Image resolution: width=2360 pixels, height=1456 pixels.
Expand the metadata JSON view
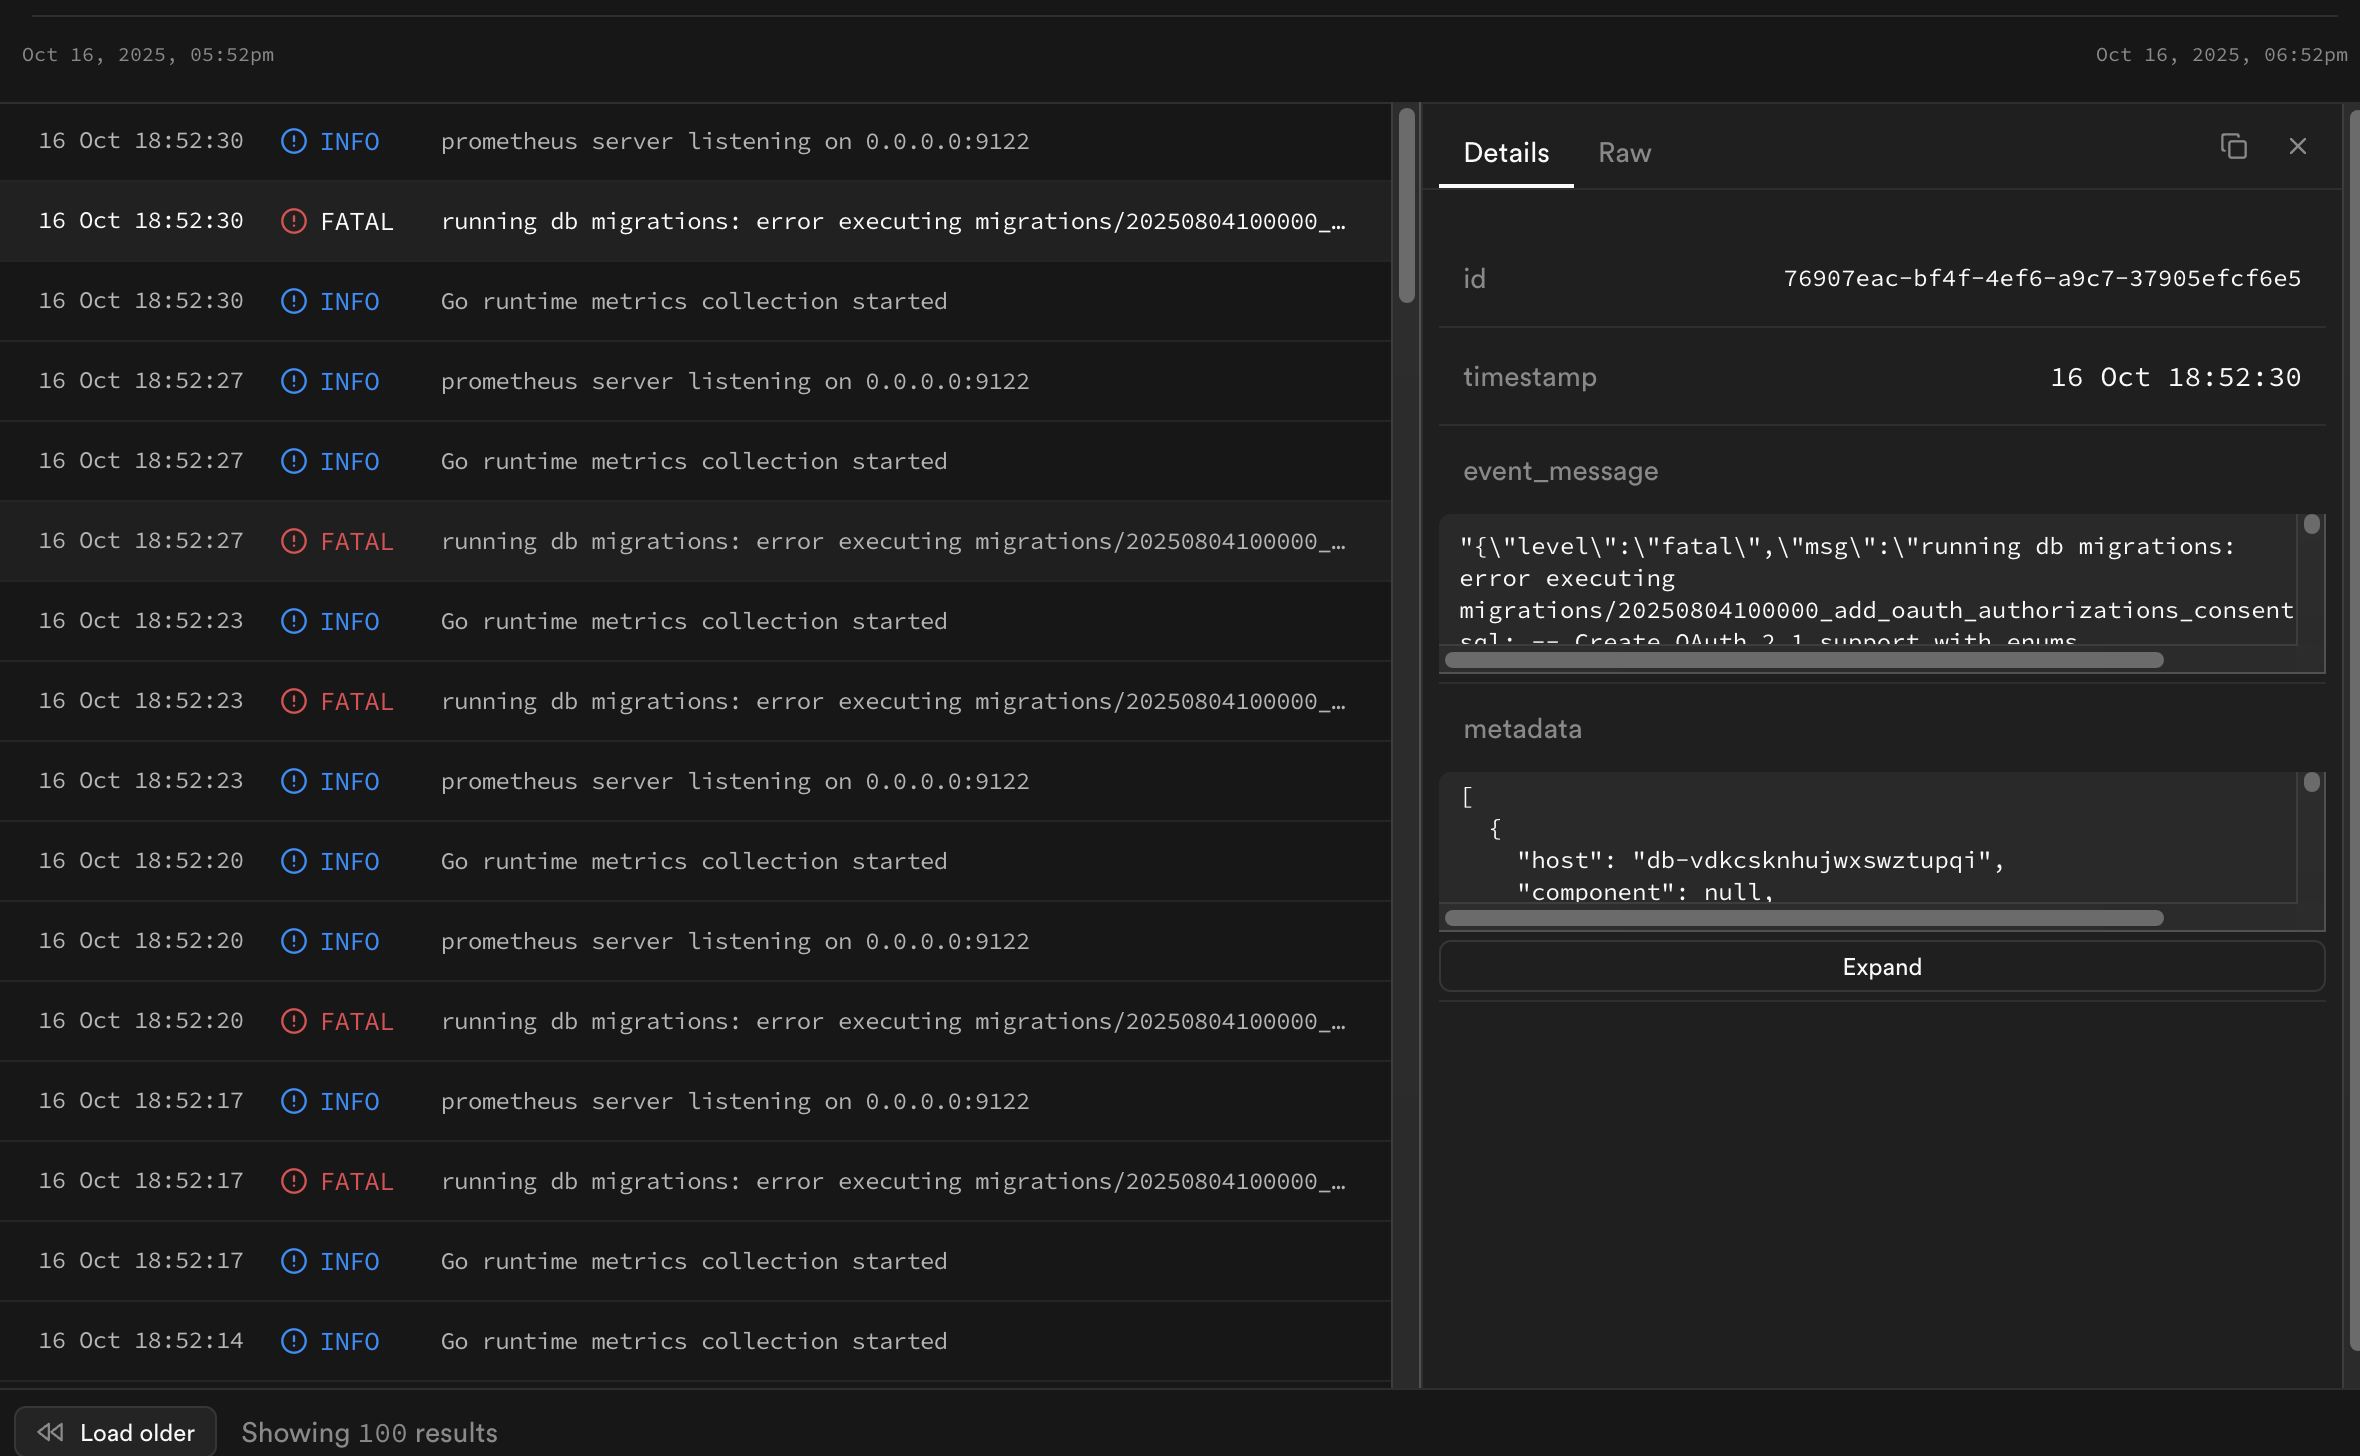(x=1881, y=967)
